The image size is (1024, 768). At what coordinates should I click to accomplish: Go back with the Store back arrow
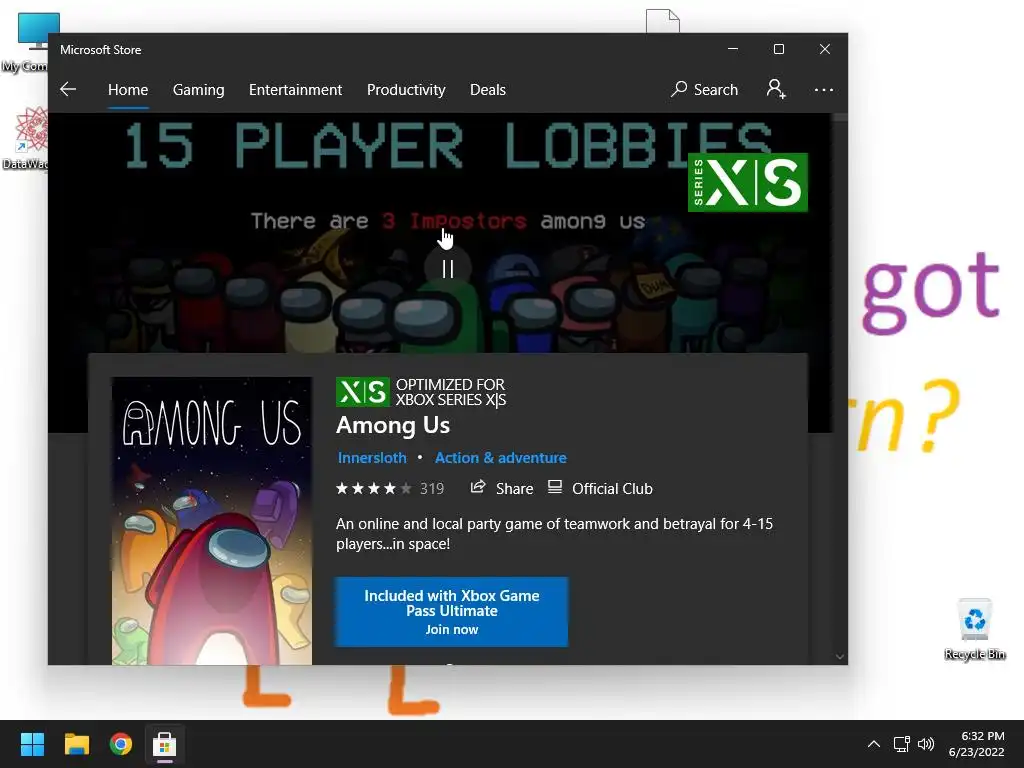(68, 89)
